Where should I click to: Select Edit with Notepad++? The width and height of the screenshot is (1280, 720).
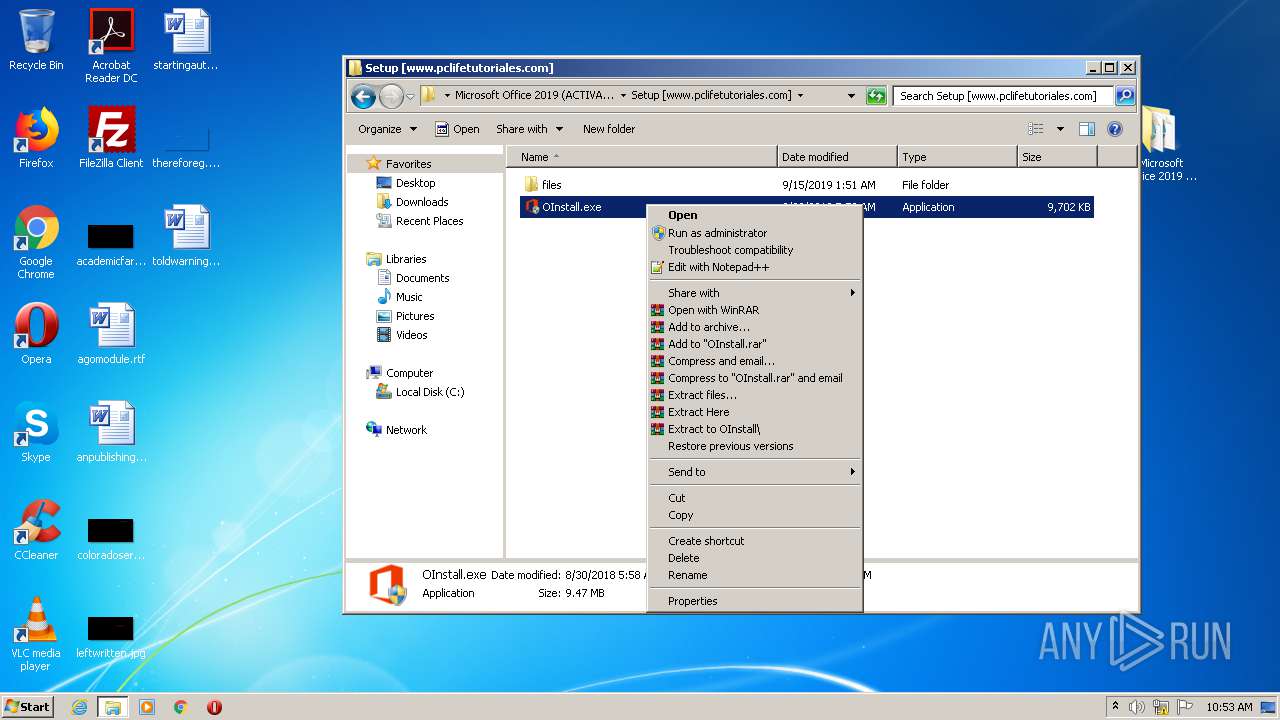point(754,267)
